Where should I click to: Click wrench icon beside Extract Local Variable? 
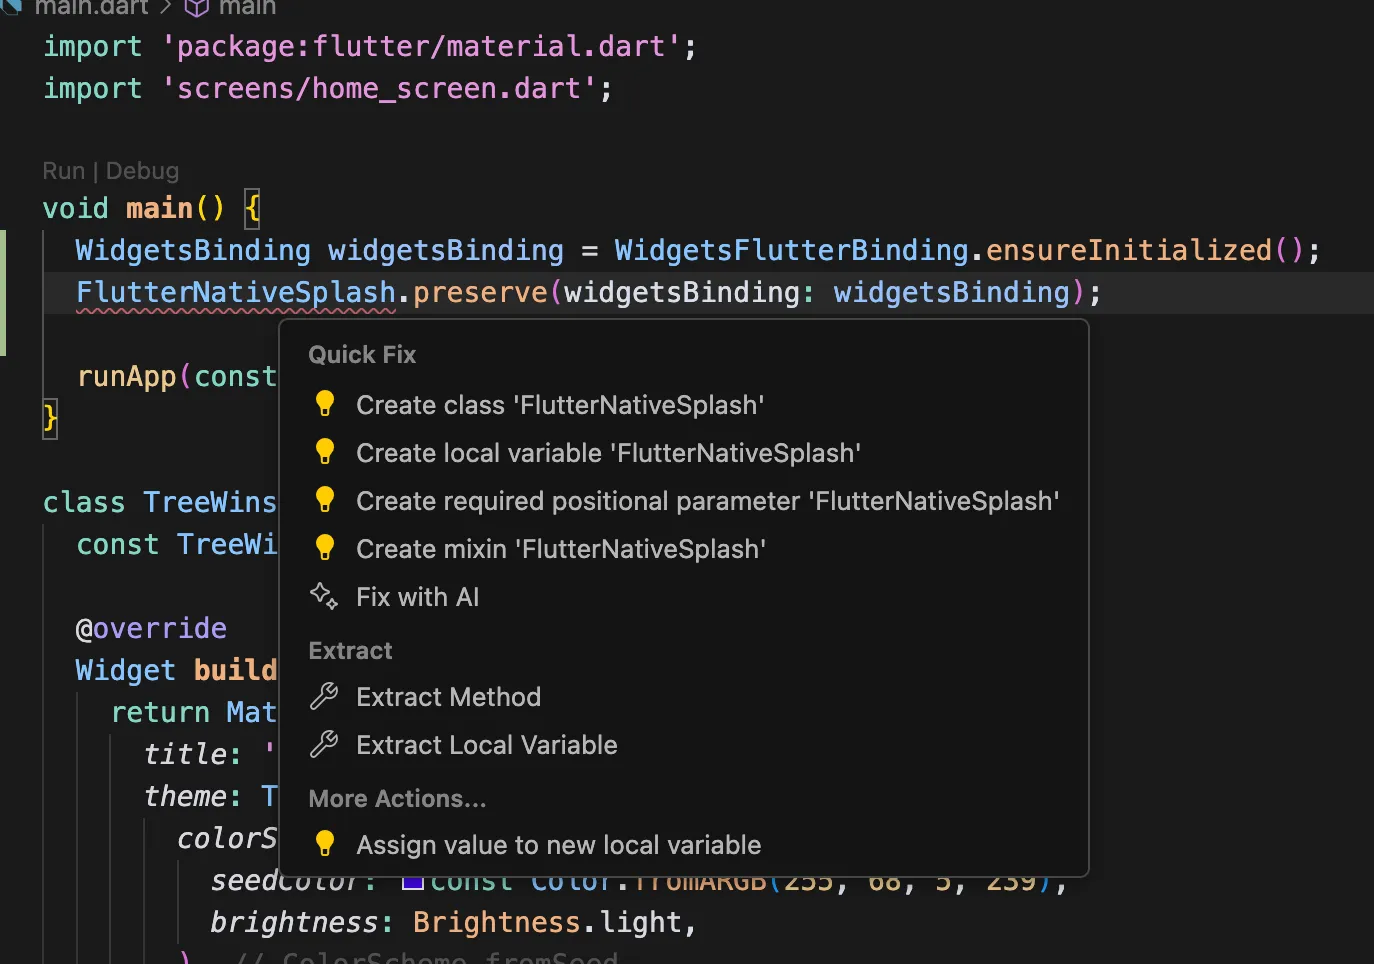(324, 744)
